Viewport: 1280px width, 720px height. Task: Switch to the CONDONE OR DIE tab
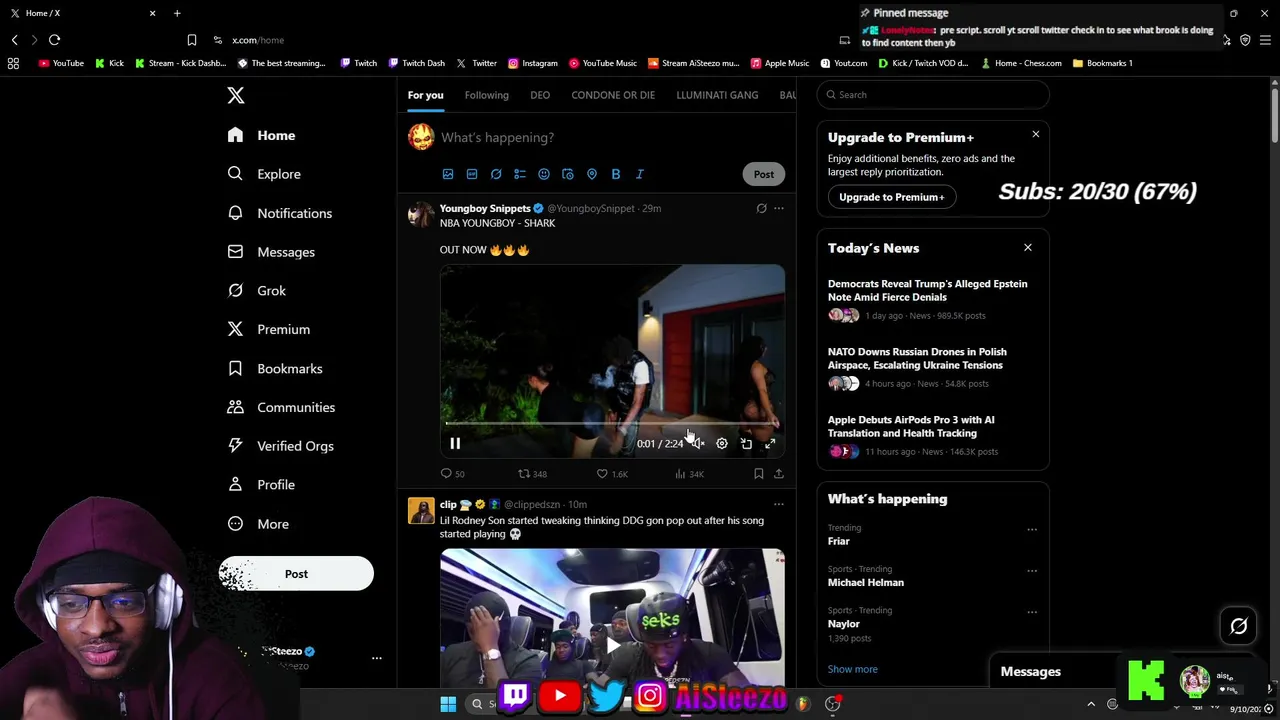click(613, 95)
